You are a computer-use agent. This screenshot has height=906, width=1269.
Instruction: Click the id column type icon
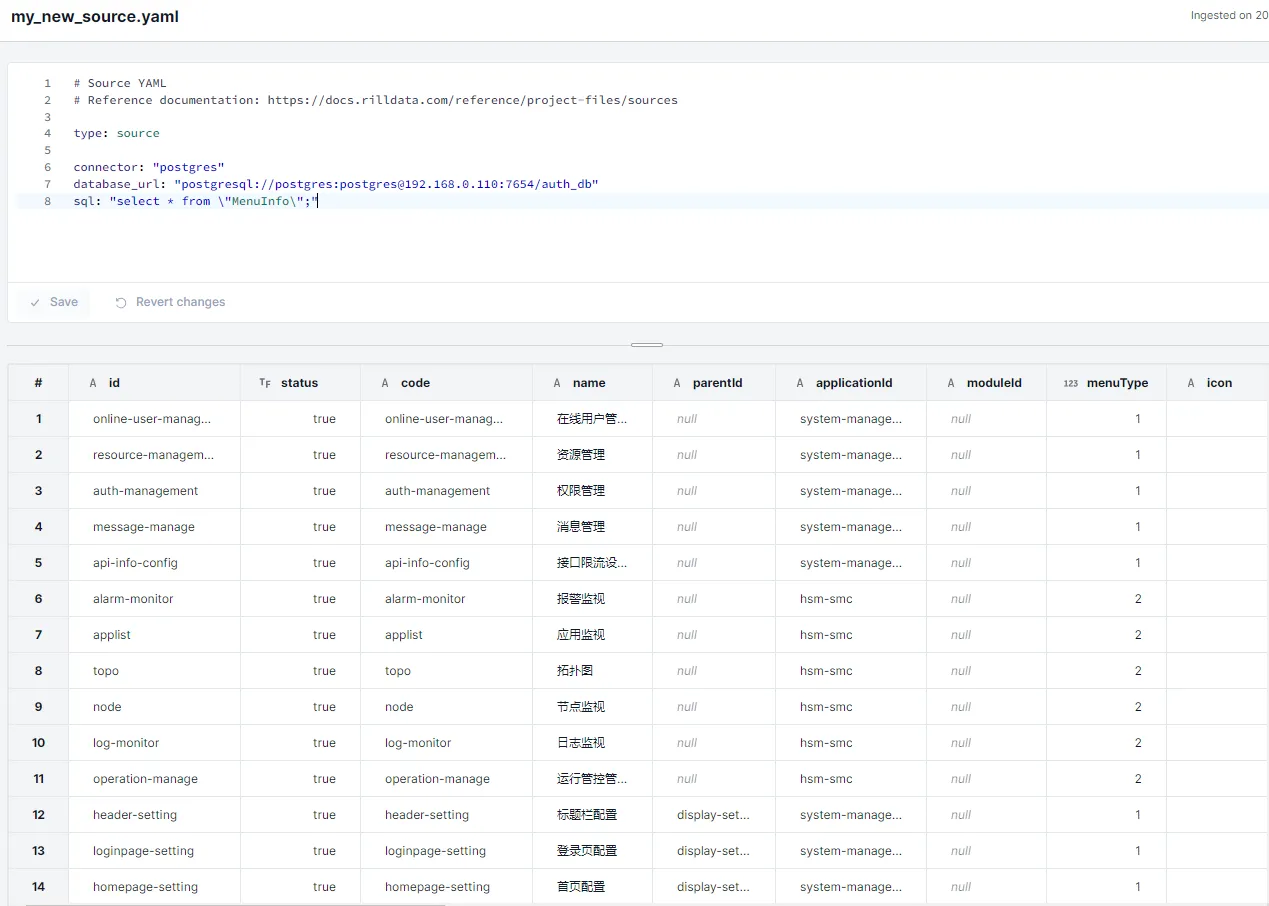click(x=93, y=383)
